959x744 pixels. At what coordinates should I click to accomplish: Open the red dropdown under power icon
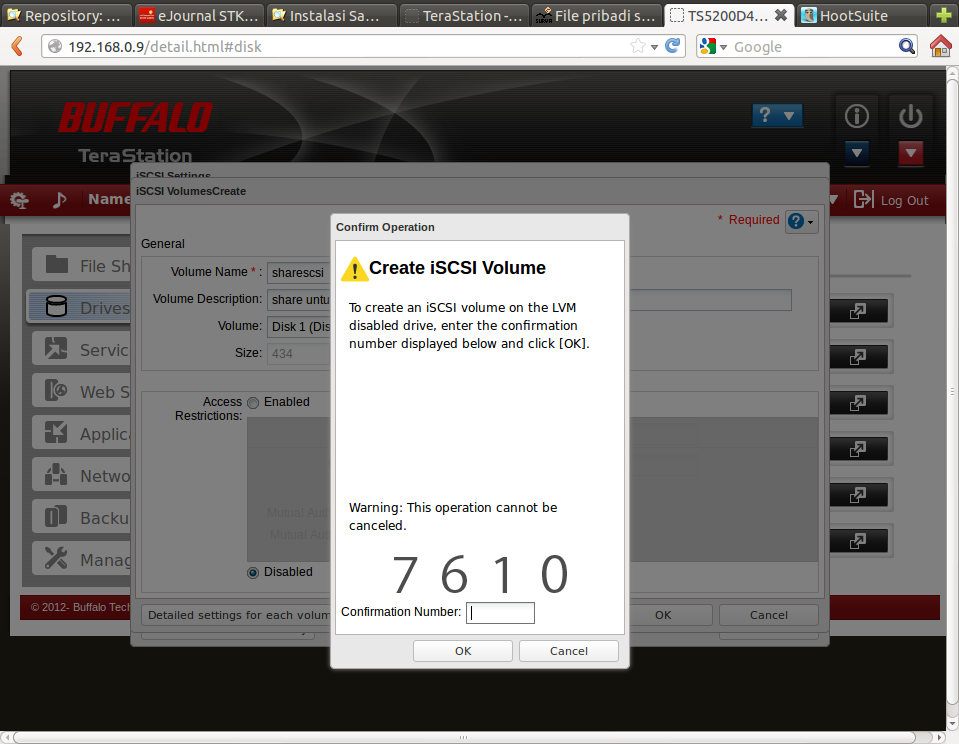point(910,153)
